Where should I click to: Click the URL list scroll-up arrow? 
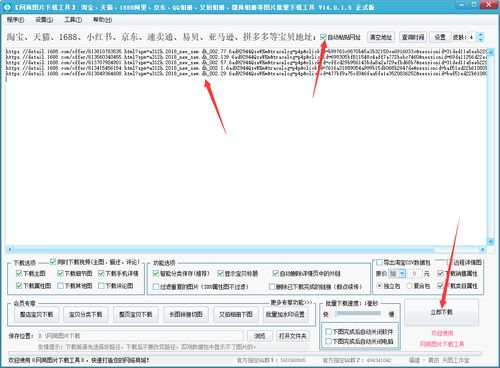point(491,52)
